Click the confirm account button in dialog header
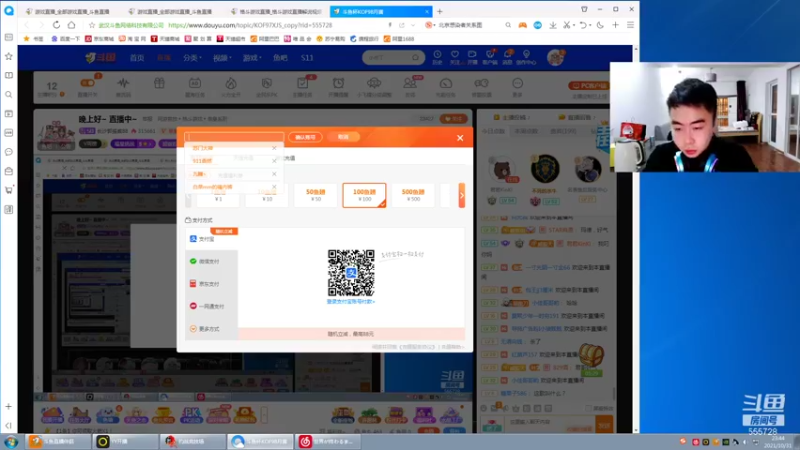 [305, 137]
